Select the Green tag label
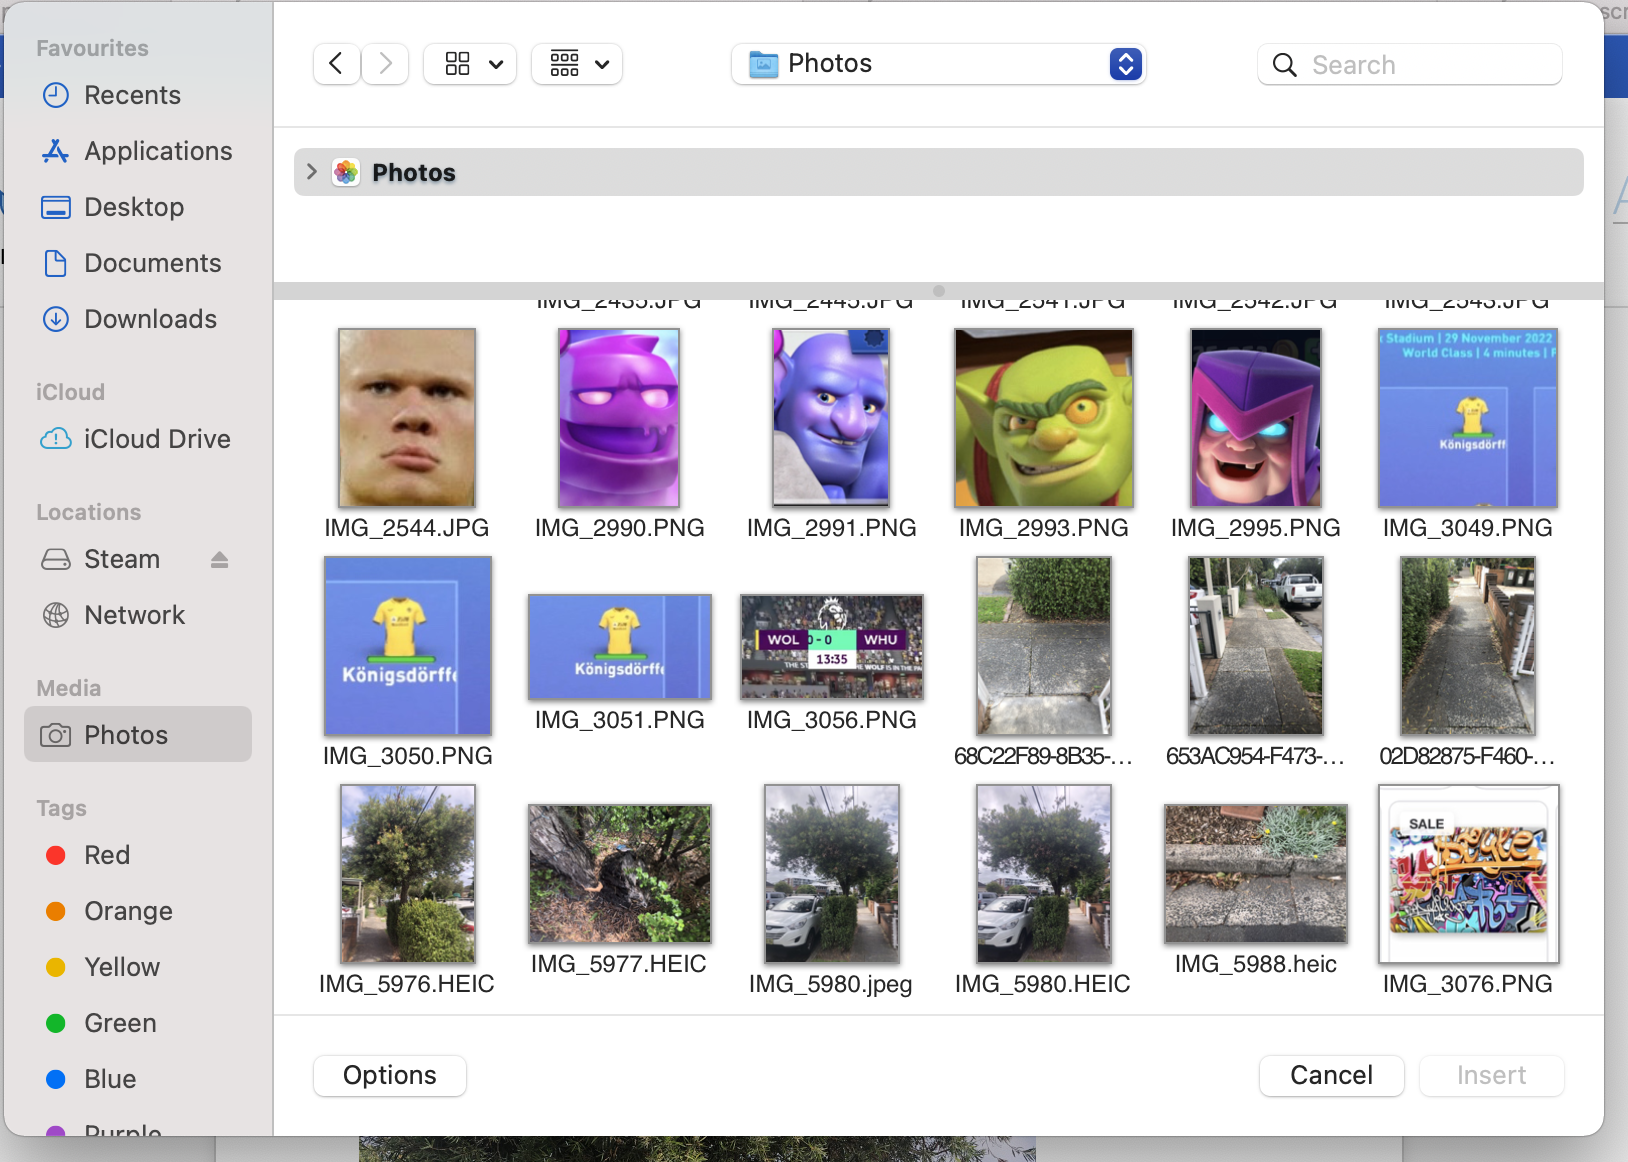The image size is (1628, 1162). click(x=121, y=1023)
